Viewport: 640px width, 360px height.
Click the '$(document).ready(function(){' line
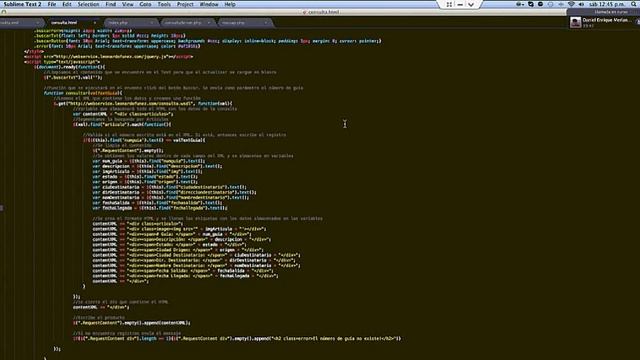pos(69,67)
